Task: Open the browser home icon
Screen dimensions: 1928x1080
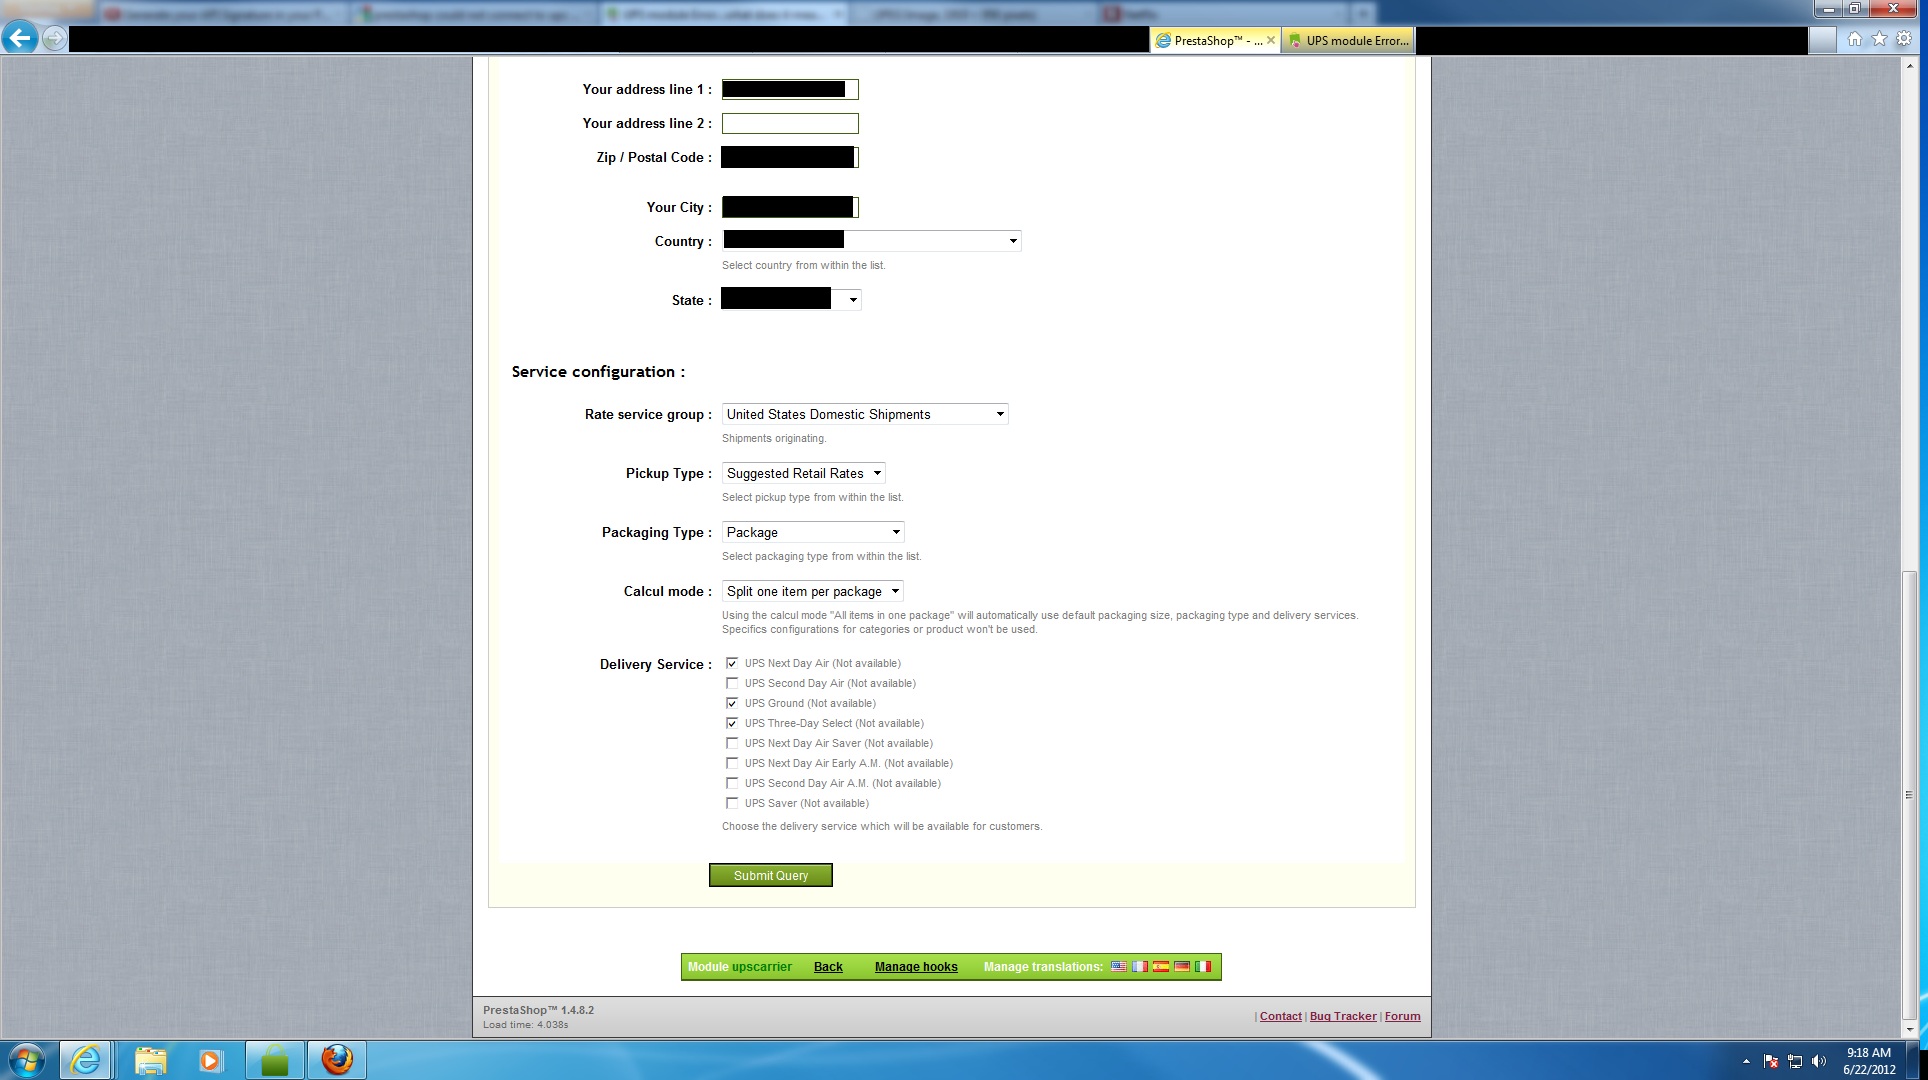Action: click(1854, 39)
